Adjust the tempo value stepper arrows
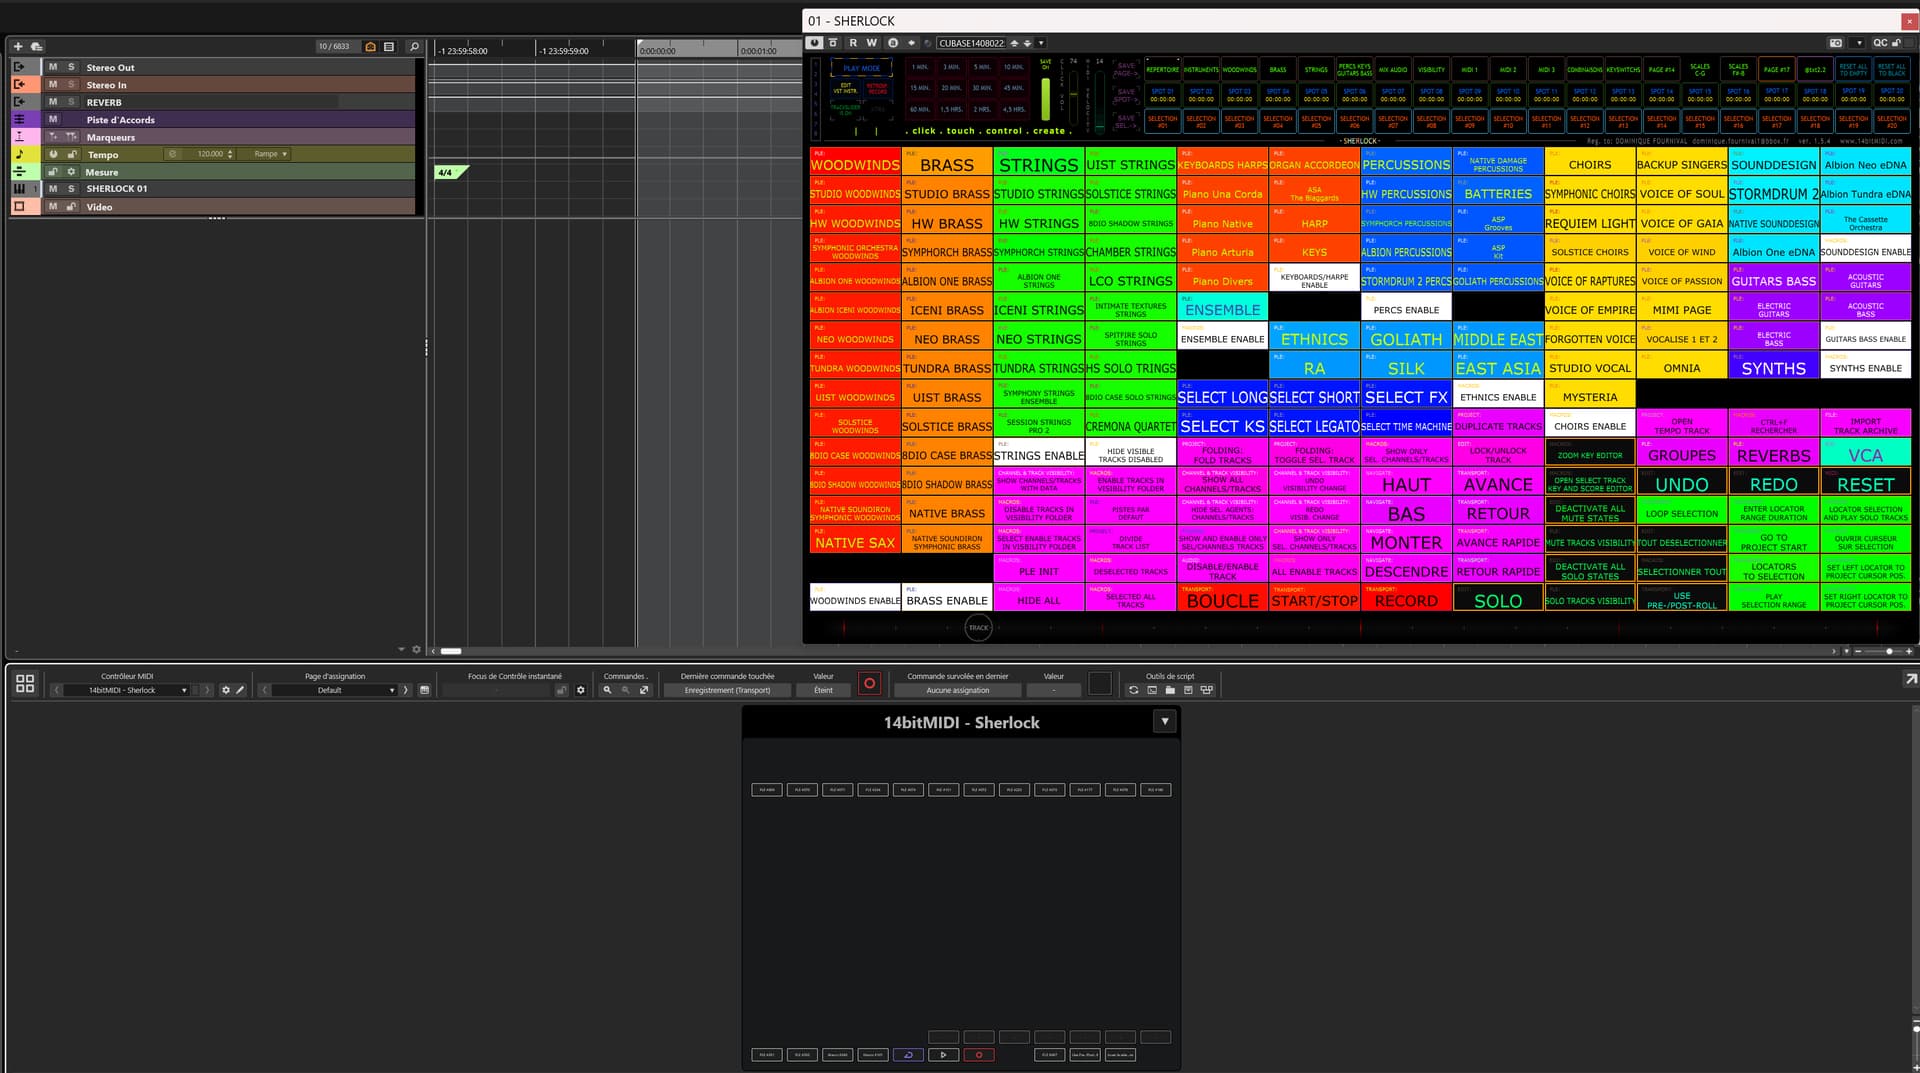Screen dimensions: 1920x1073 [x=230, y=154]
